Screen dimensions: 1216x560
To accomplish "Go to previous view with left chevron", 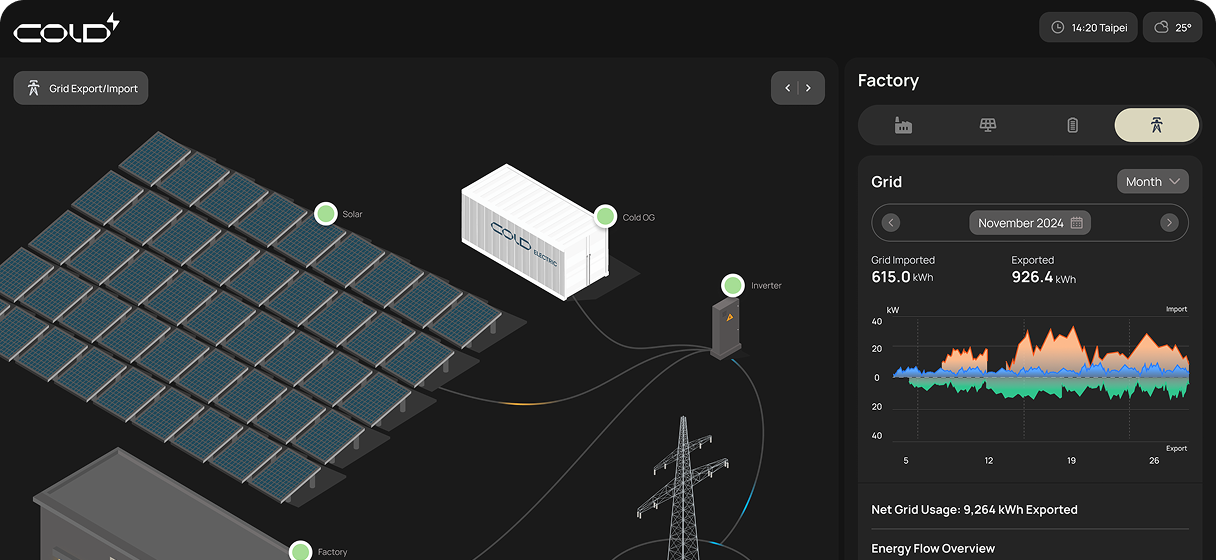I will click(787, 88).
